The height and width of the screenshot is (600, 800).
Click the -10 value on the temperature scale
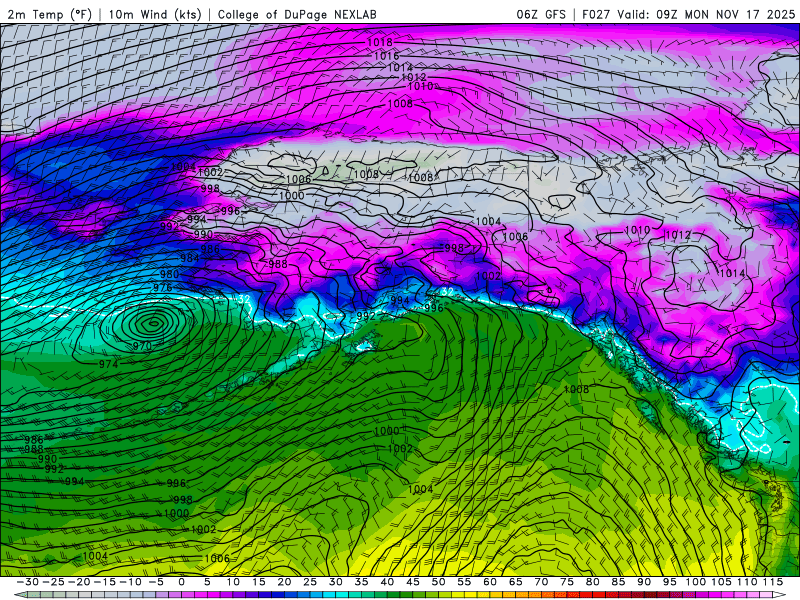click(131, 582)
